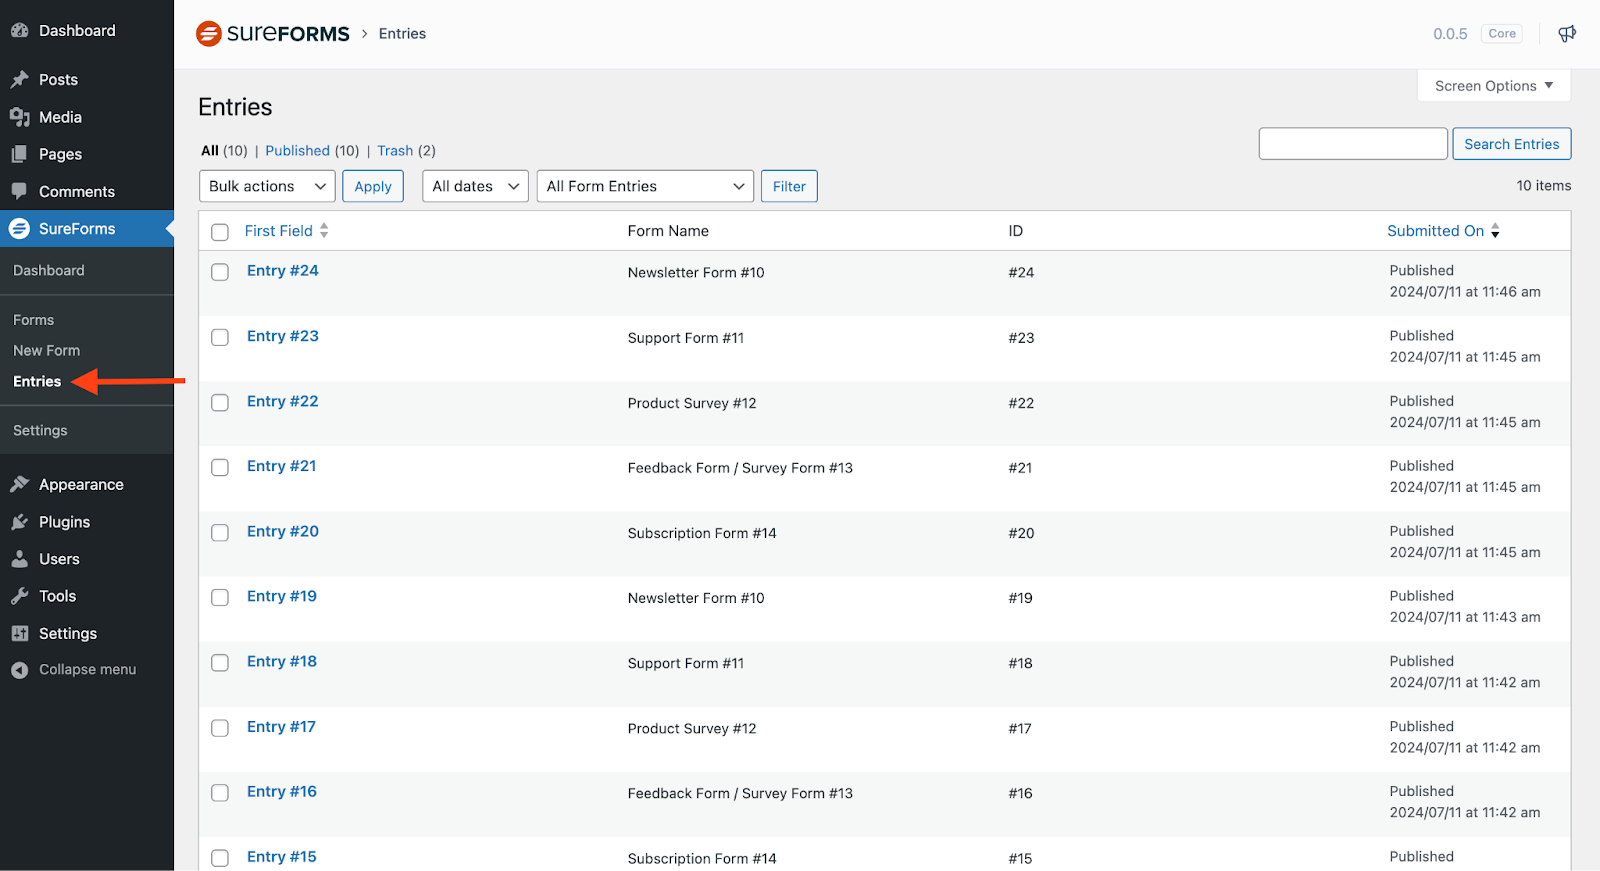Click the Appearance paintbrush icon

pyautogui.click(x=19, y=484)
